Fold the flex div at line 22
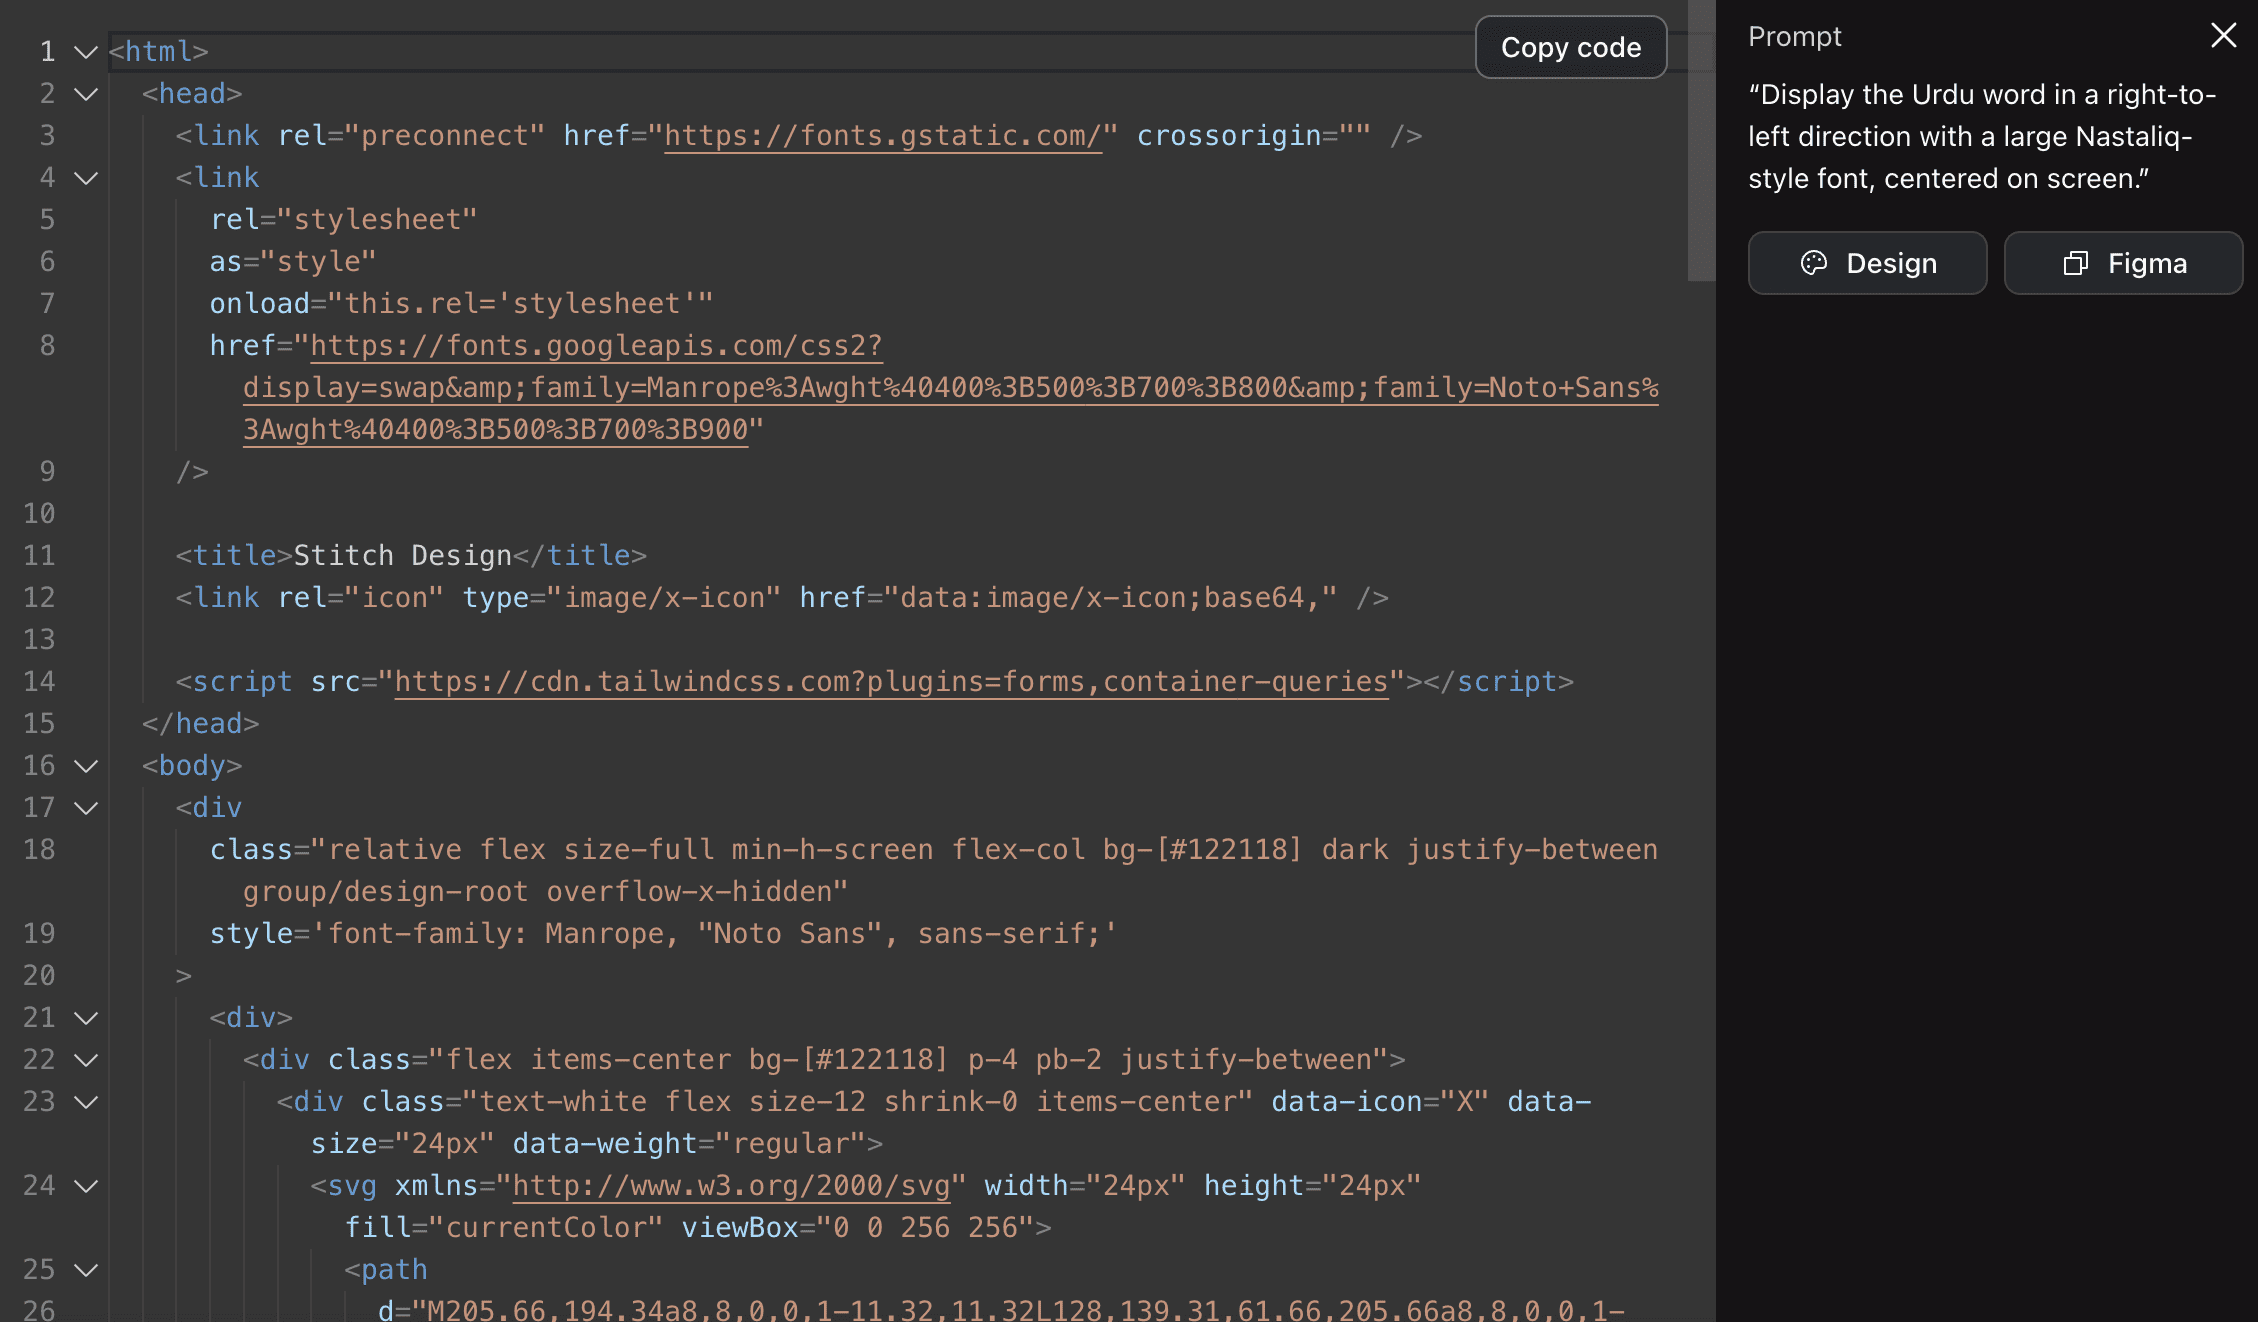This screenshot has width=2258, height=1322. coord(86,1060)
